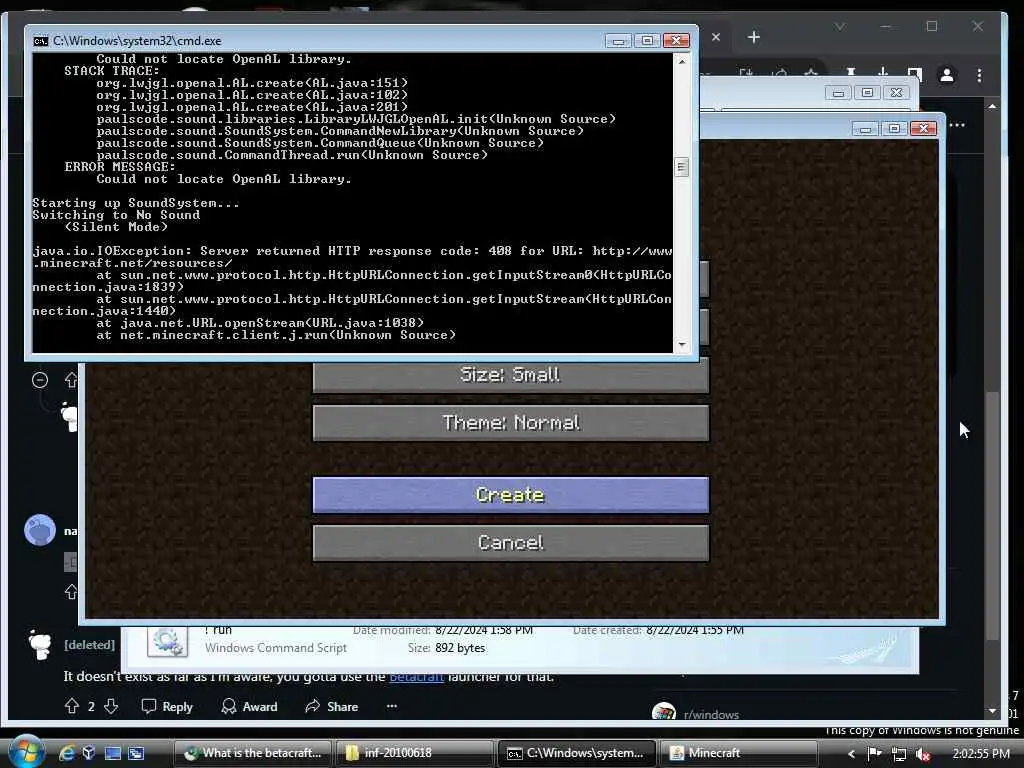Click Cancel in the Minecraft level menu
The height and width of the screenshot is (768, 1024).
(511, 543)
